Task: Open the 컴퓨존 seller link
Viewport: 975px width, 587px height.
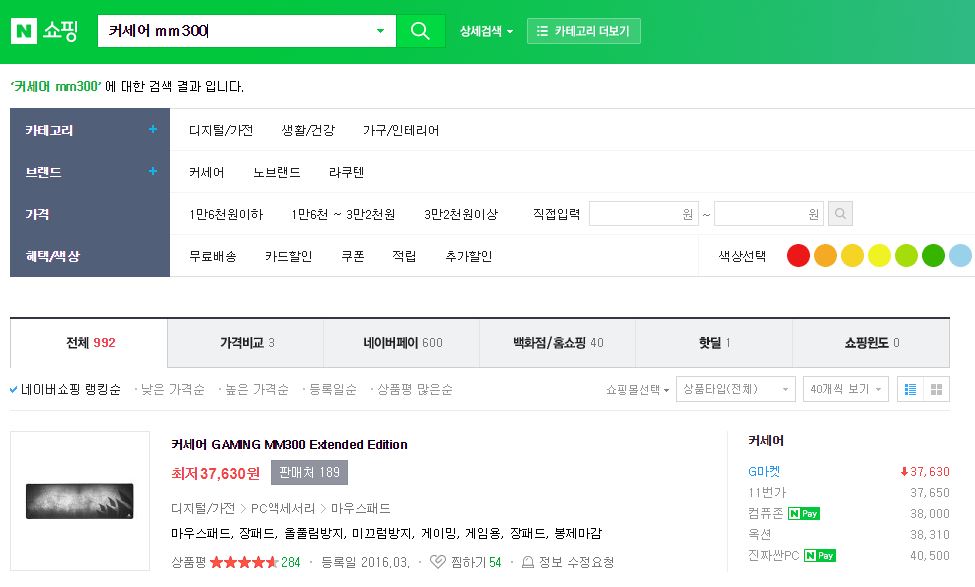Action: (x=765, y=514)
